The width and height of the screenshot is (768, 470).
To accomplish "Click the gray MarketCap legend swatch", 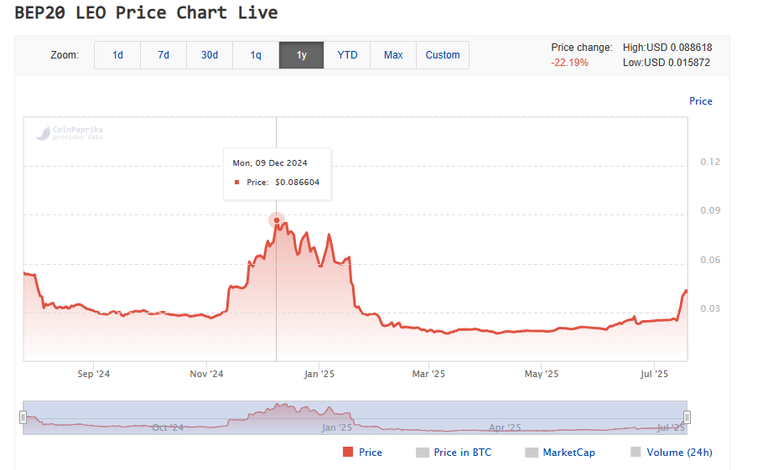I will [x=531, y=452].
